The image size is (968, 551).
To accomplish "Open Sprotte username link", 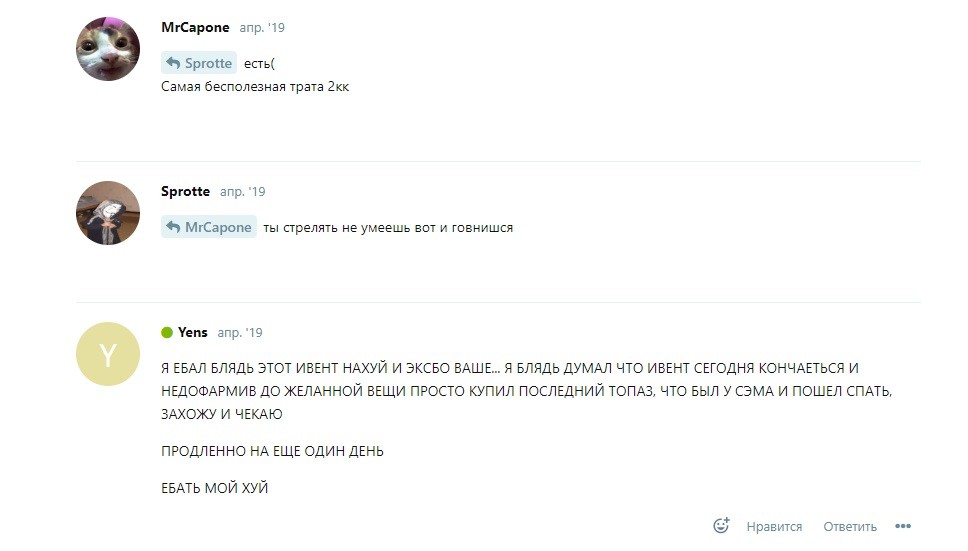I will coord(185,191).
